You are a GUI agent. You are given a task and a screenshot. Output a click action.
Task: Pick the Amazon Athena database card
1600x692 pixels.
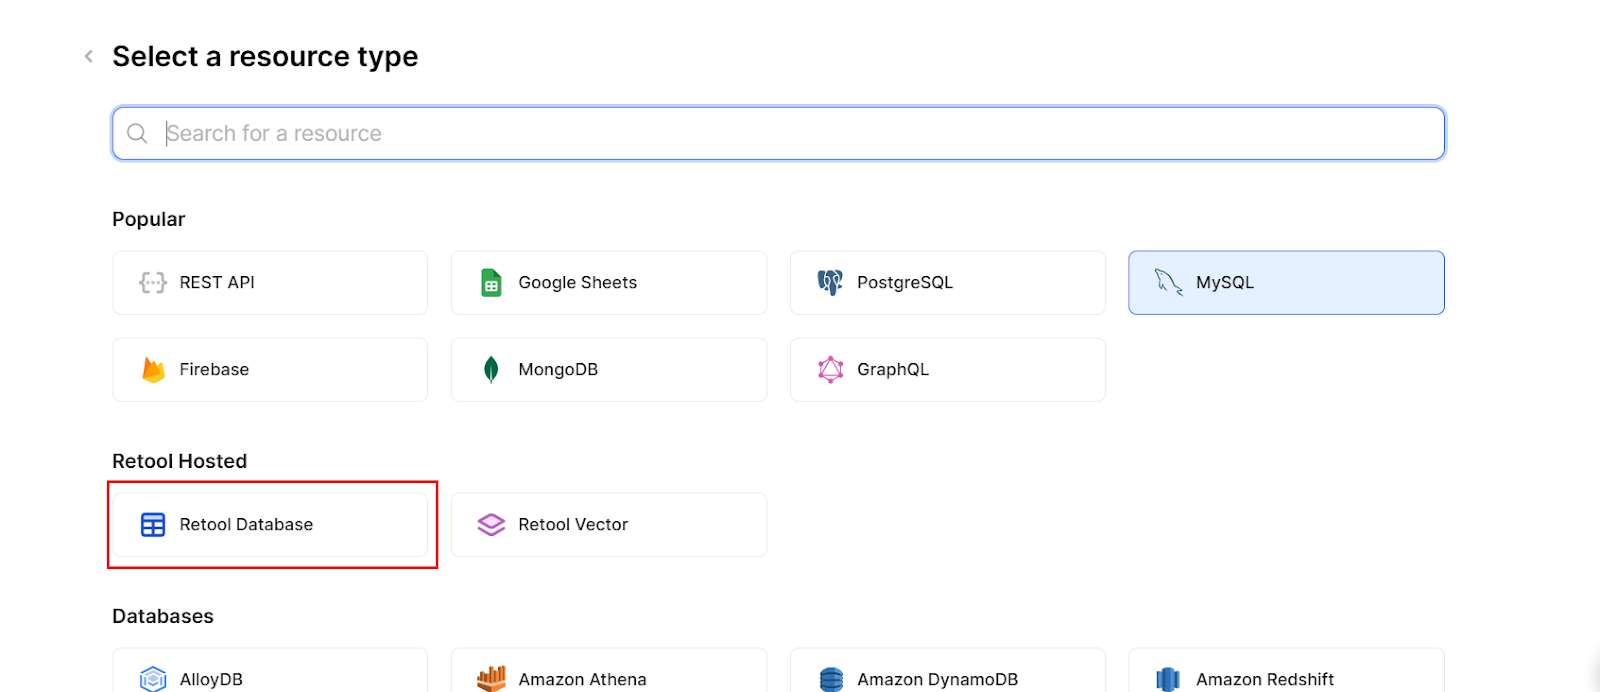point(609,670)
